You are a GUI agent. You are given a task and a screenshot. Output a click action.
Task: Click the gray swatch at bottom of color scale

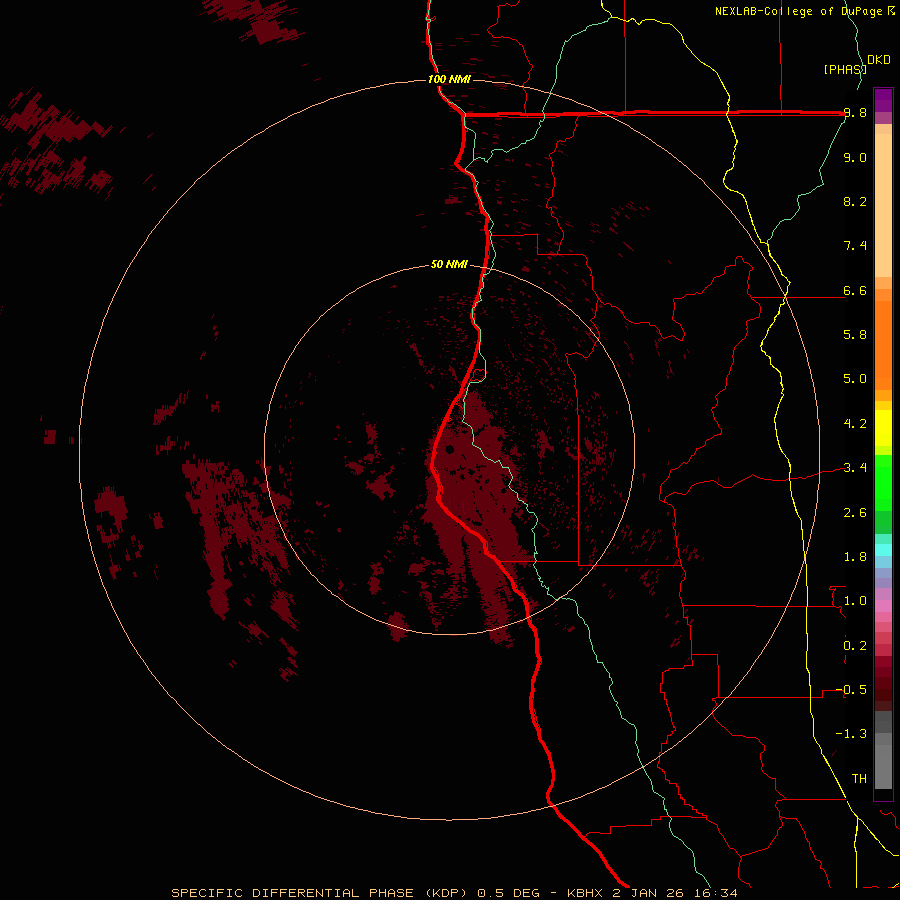coord(883,766)
